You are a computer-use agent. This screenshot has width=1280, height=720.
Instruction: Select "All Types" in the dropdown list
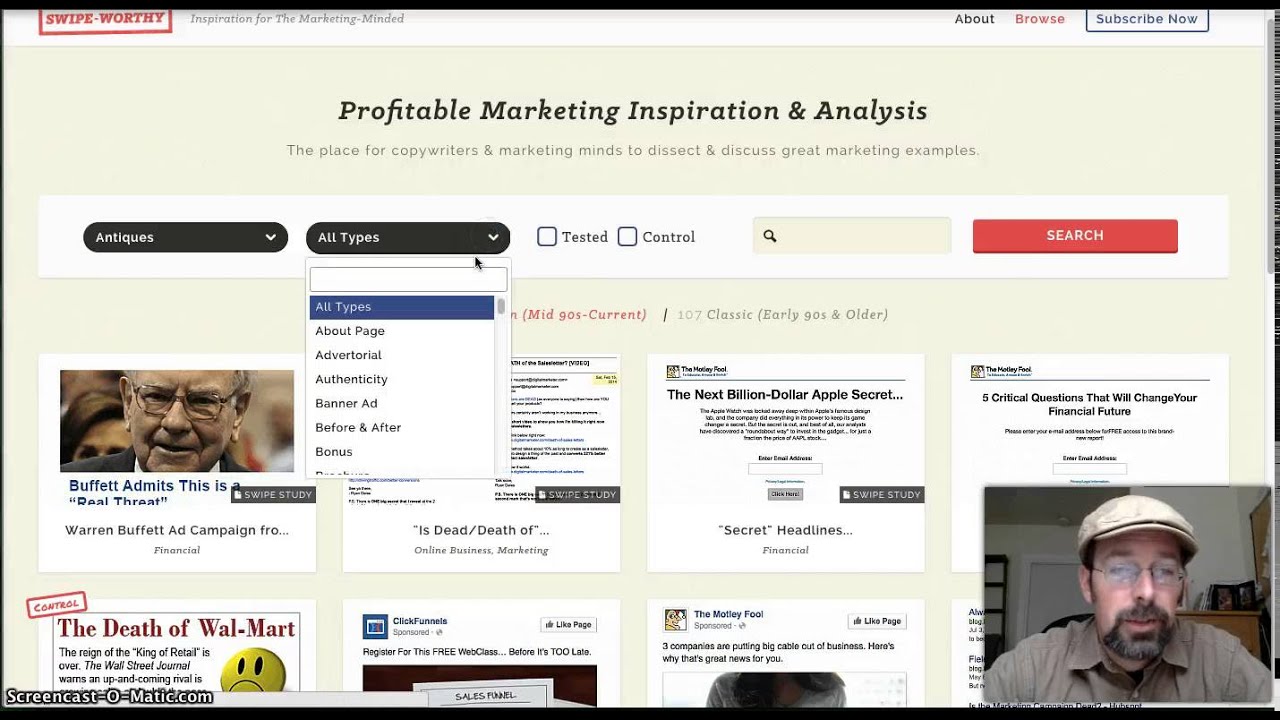401,307
